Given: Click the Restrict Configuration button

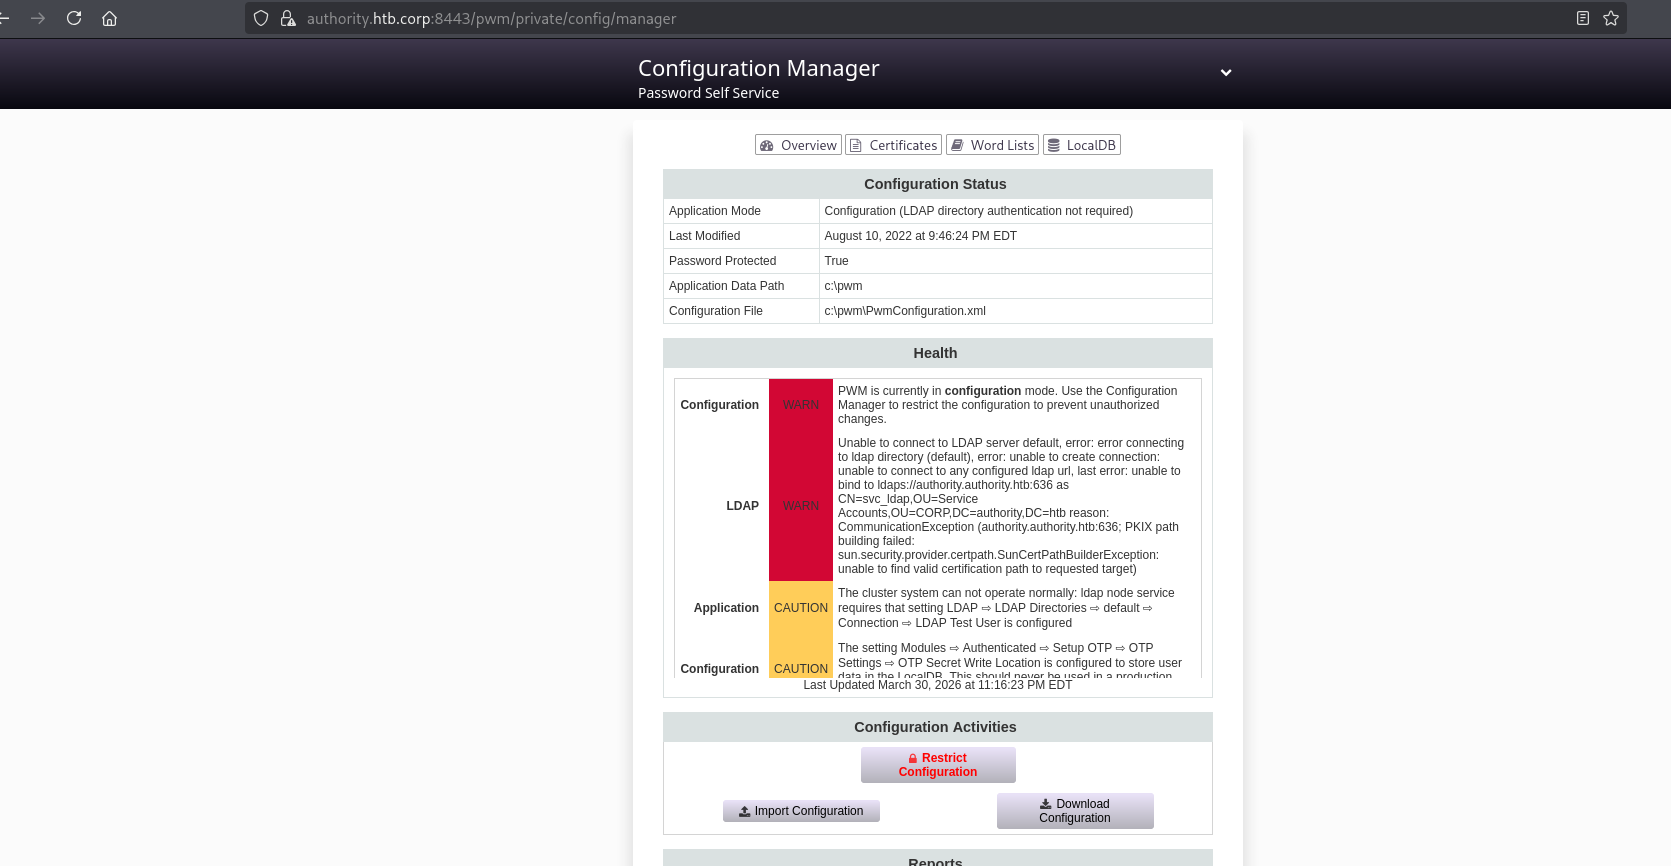Looking at the screenshot, I should pos(938,765).
